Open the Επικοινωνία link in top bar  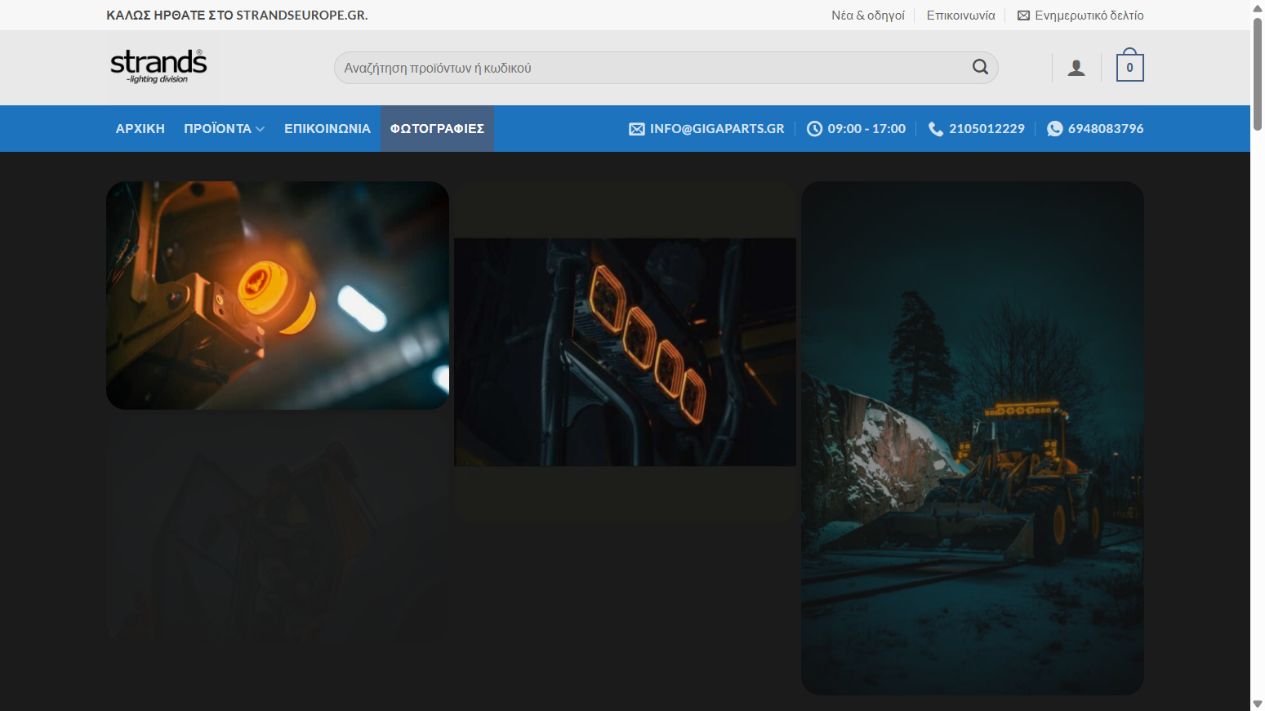(961, 16)
